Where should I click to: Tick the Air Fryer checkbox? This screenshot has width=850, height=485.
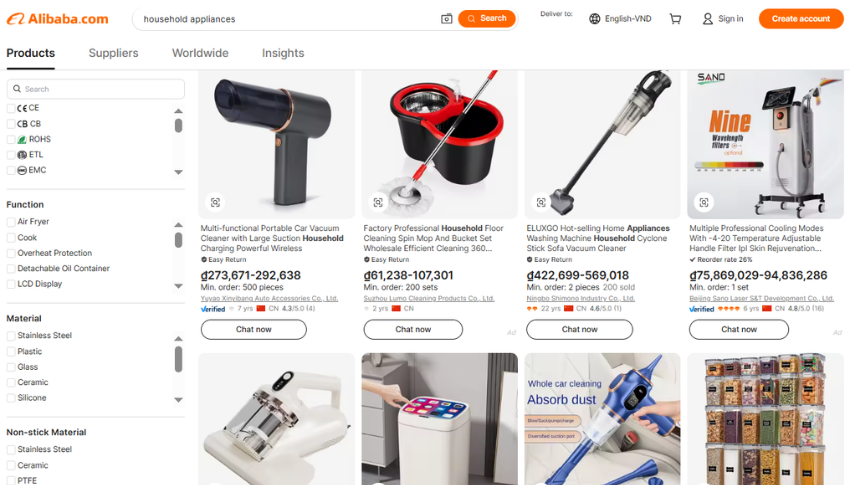(11, 222)
